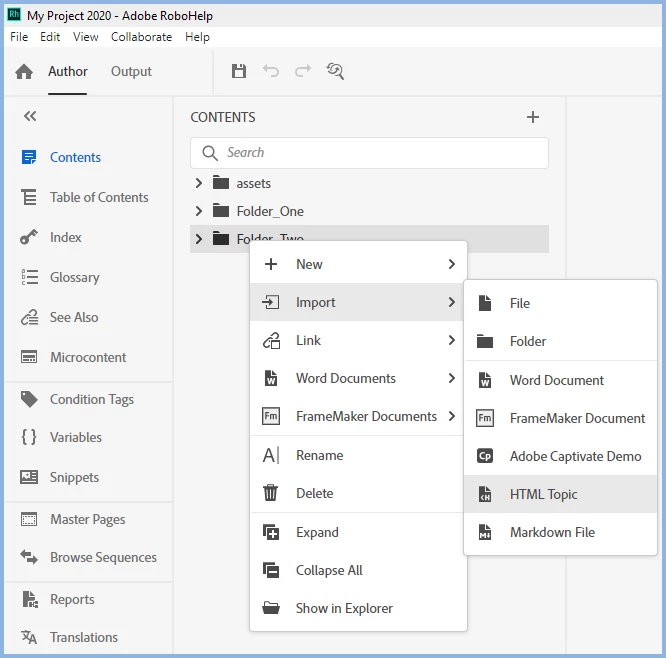
Task: Click the Reports icon
Action: tap(30, 599)
